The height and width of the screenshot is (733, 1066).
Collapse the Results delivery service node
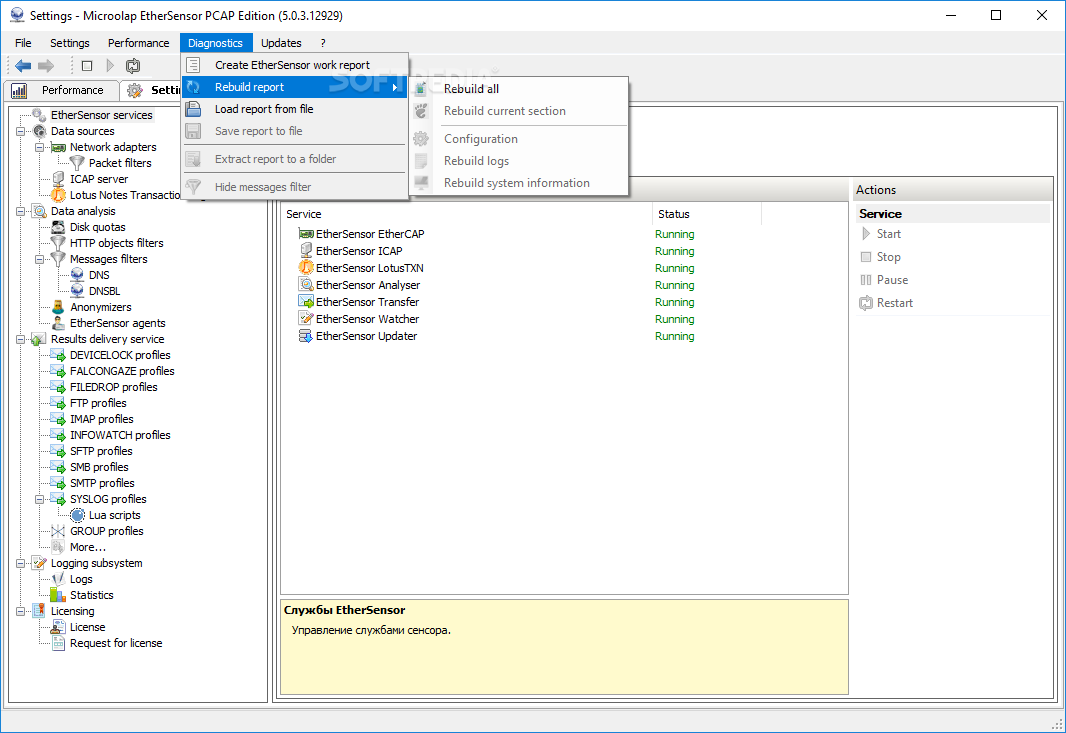point(20,339)
